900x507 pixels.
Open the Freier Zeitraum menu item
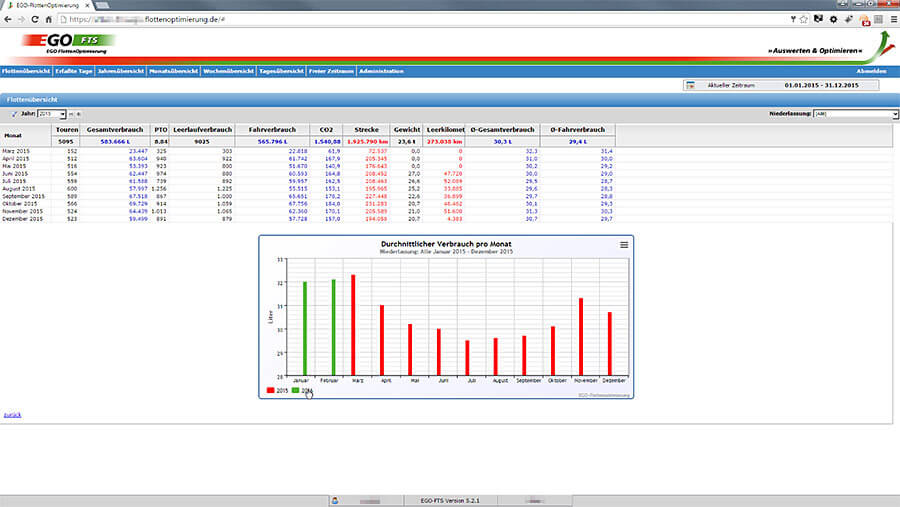(331, 71)
